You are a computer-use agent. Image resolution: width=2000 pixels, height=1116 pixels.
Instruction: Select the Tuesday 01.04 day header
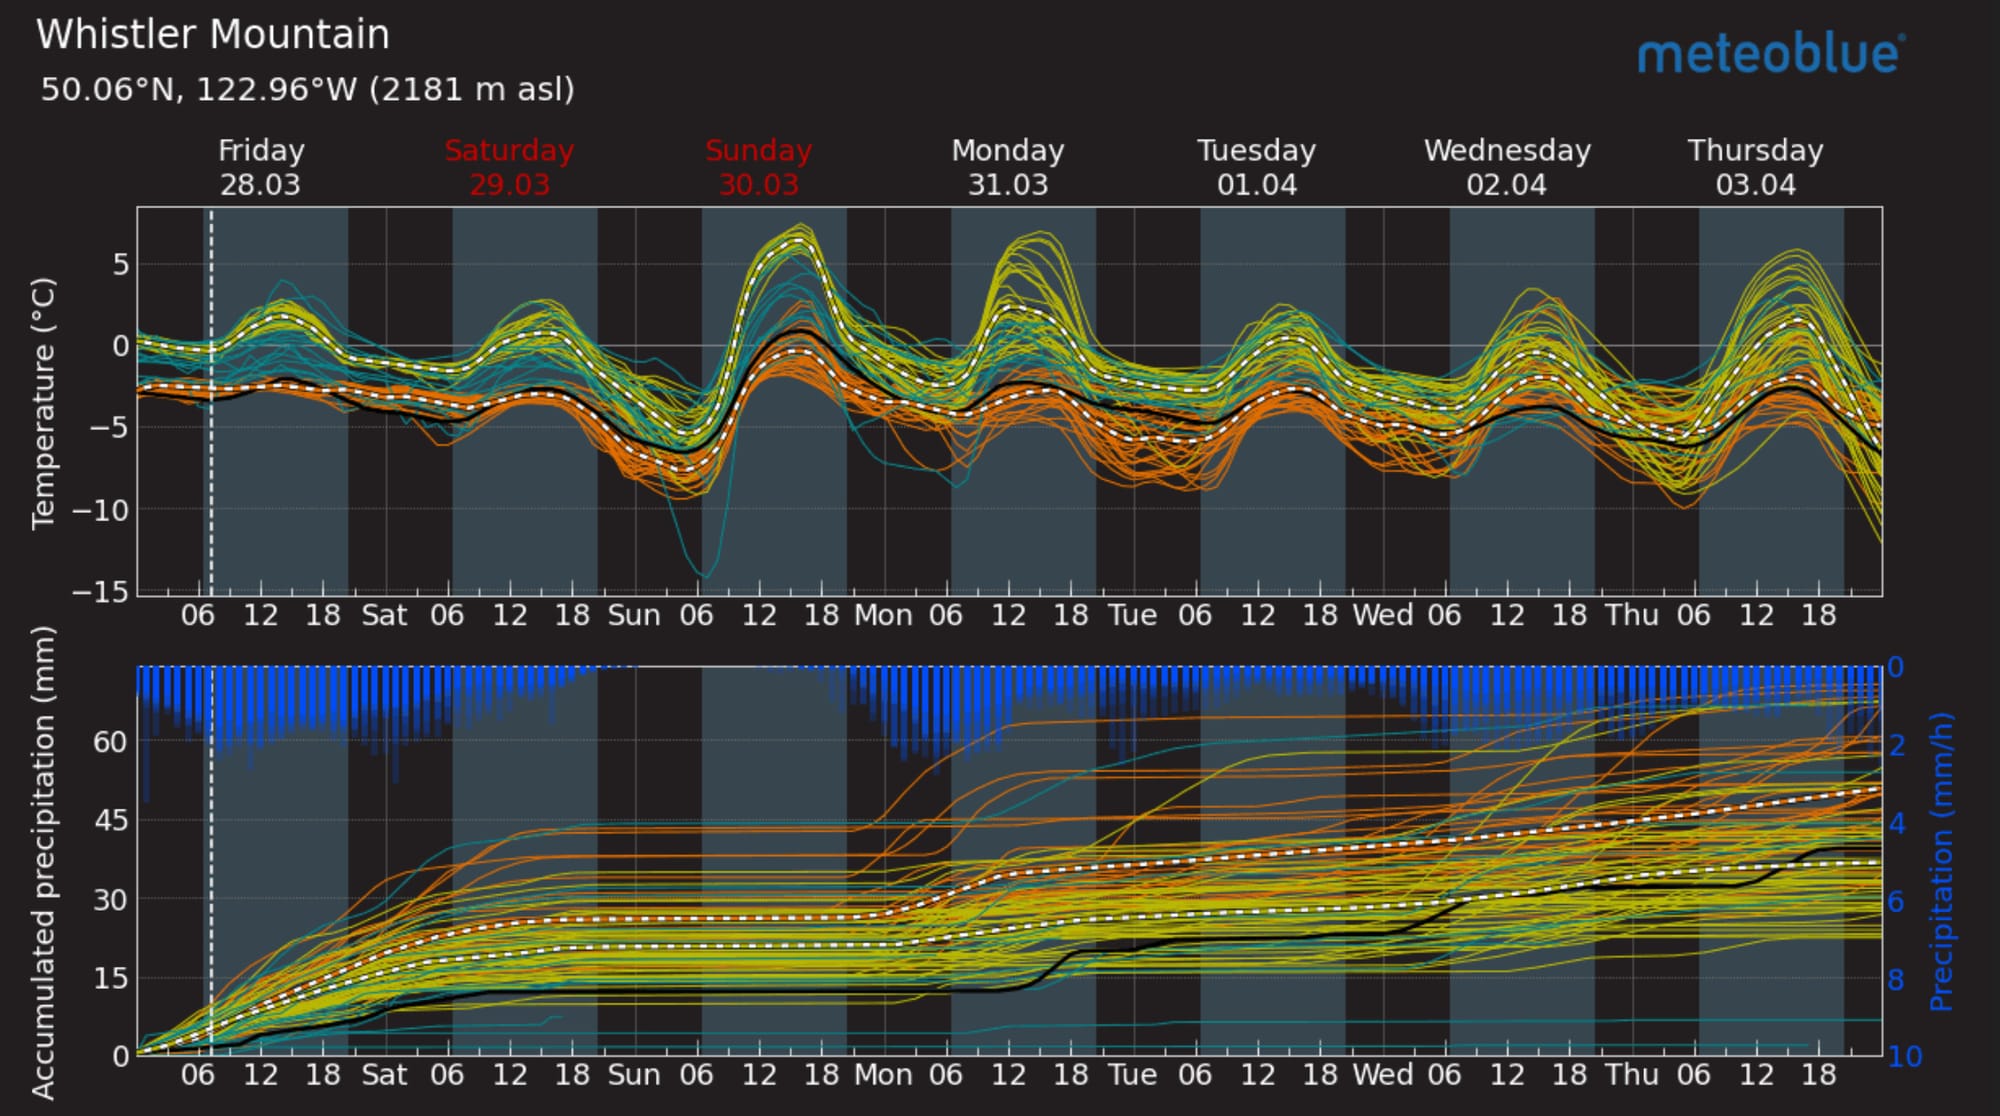(x=1256, y=167)
